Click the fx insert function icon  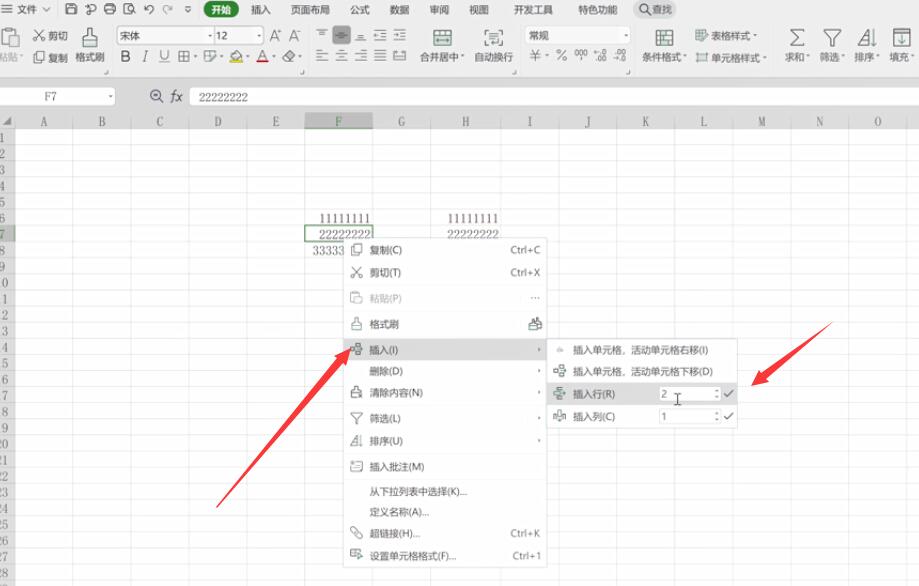point(176,96)
